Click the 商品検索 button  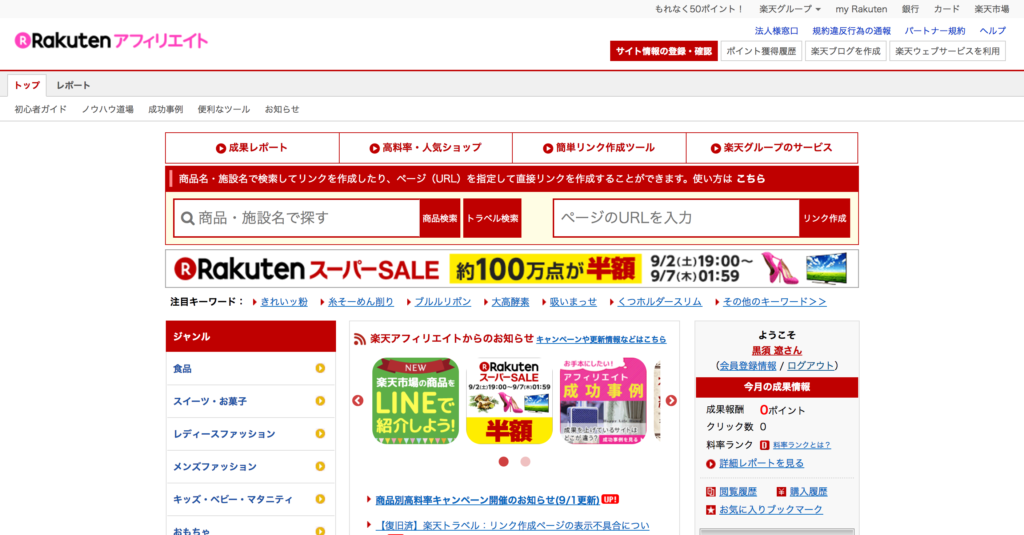pyautogui.click(x=440, y=218)
